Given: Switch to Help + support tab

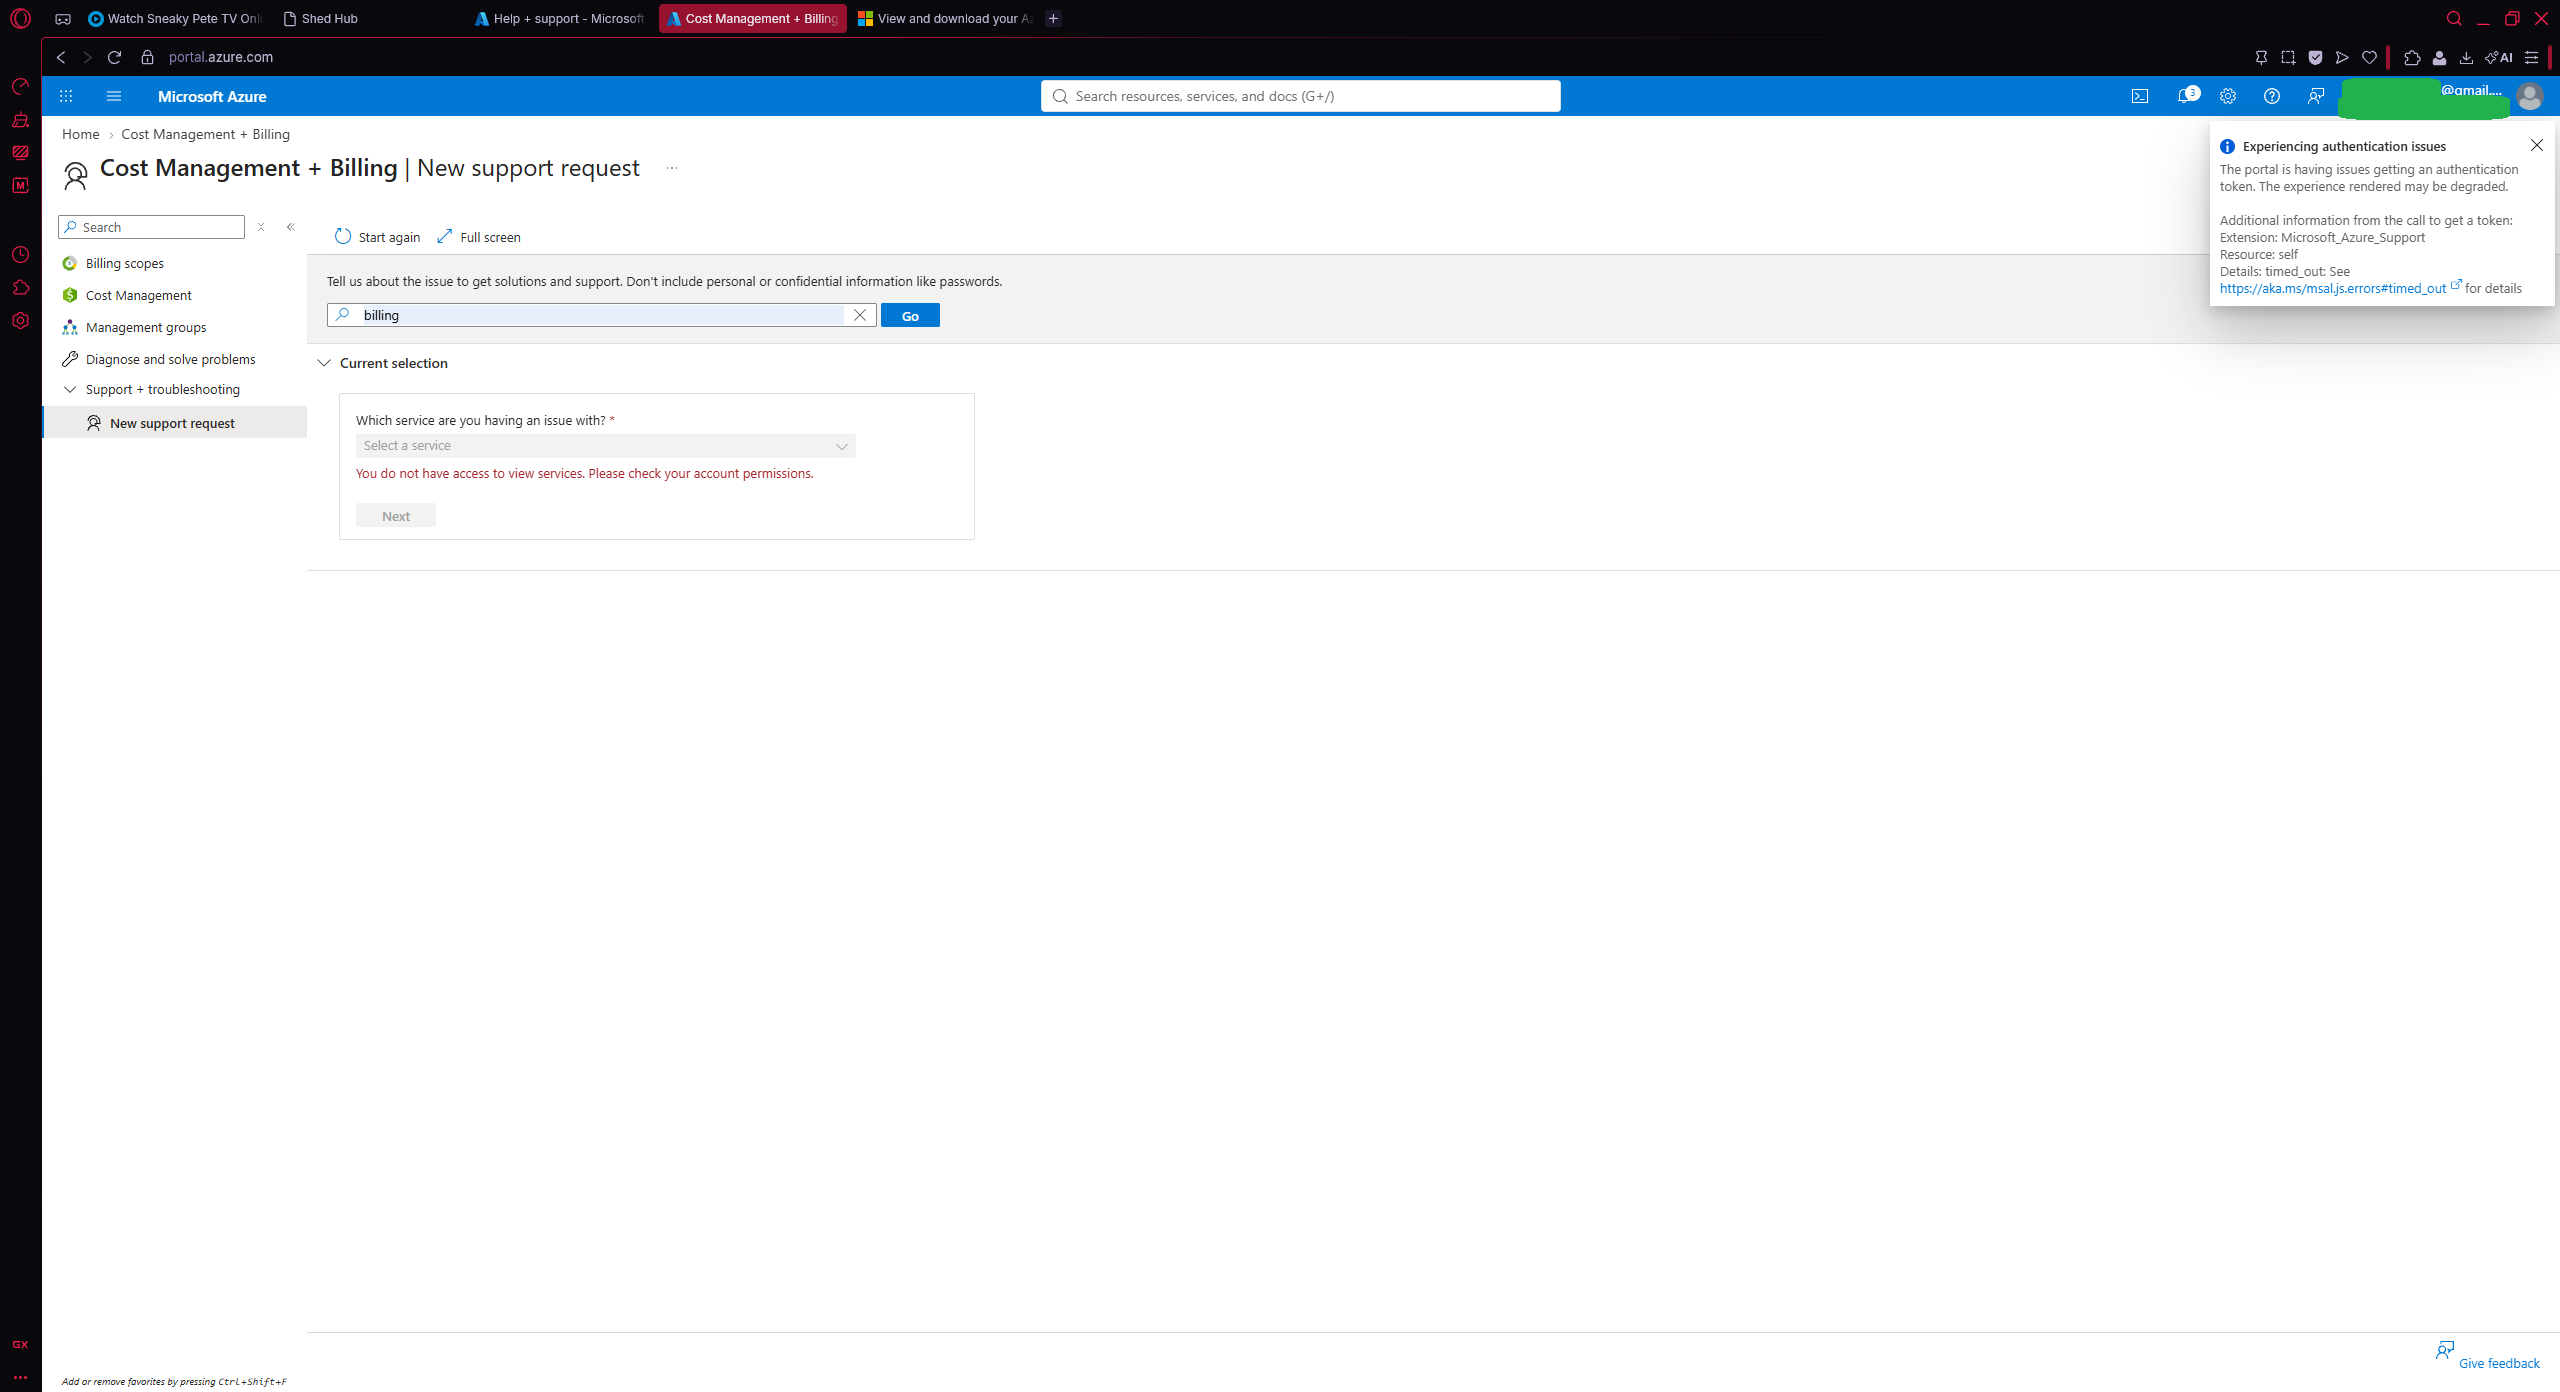Looking at the screenshot, I should [559, 18].
